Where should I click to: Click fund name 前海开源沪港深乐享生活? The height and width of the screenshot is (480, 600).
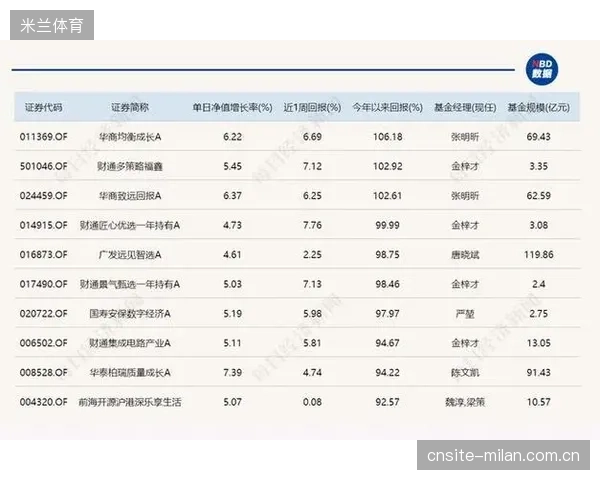[130, 402]
